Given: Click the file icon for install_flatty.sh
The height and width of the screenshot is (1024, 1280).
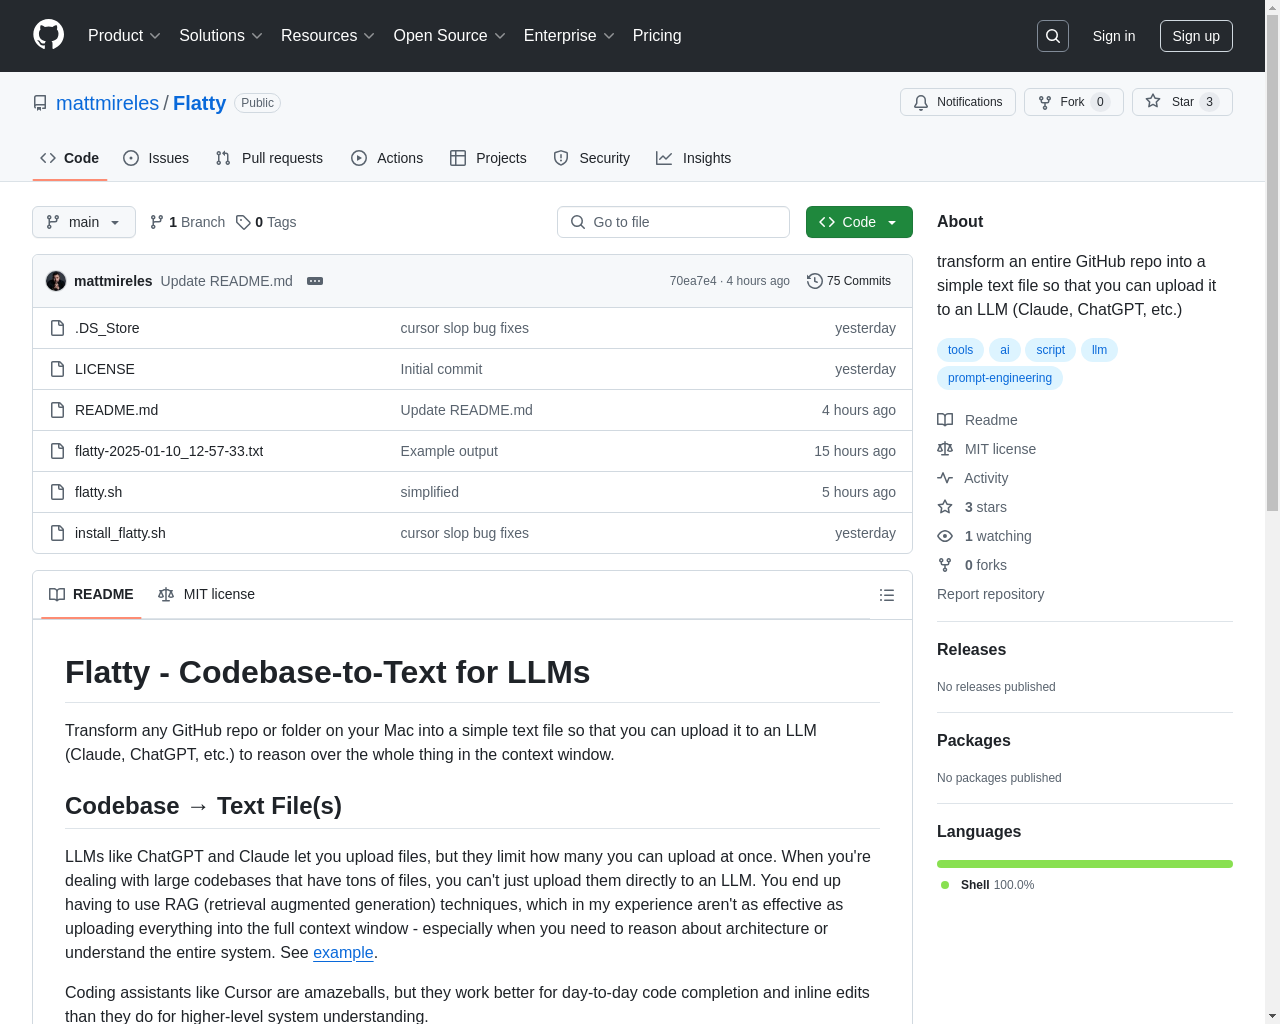Looking at the screenshot, I should [x=58, y=533].
